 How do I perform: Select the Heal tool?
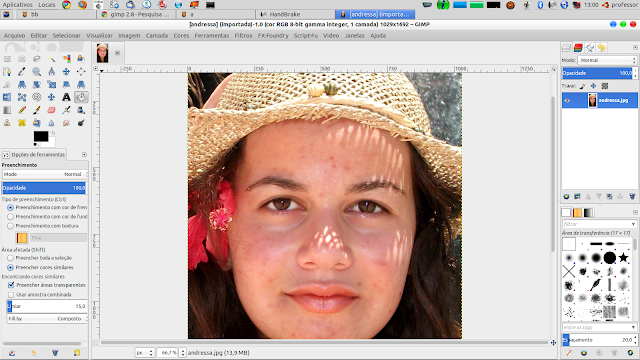click(22, 123)
